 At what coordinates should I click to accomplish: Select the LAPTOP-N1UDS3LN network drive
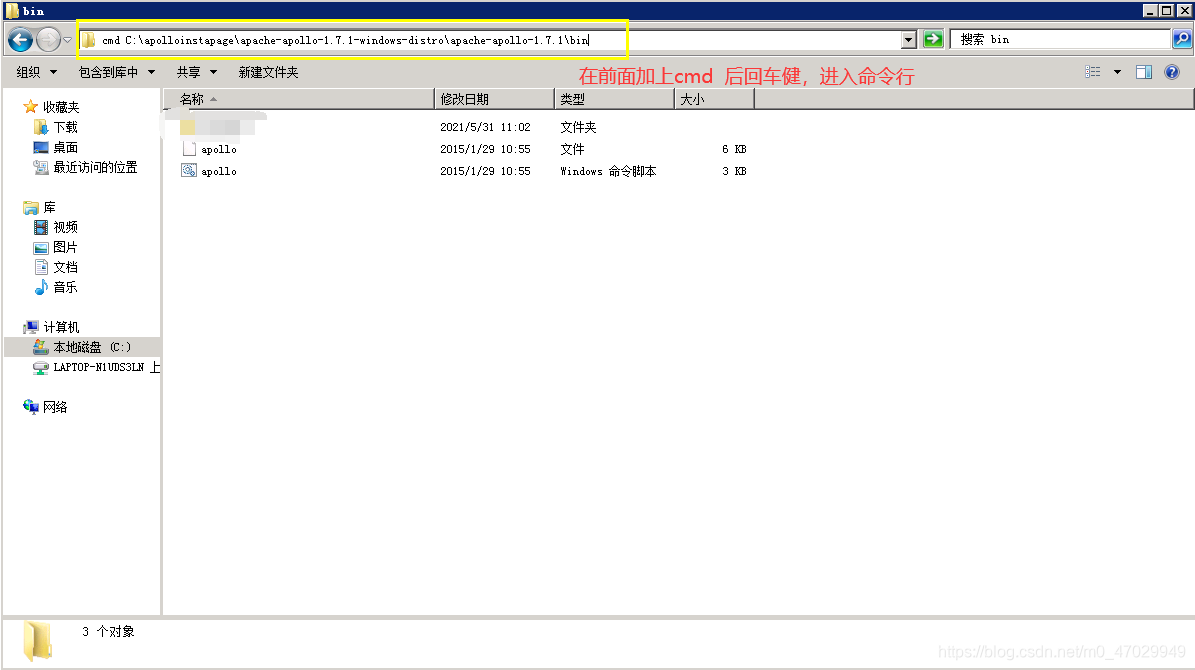pos(107,367)
